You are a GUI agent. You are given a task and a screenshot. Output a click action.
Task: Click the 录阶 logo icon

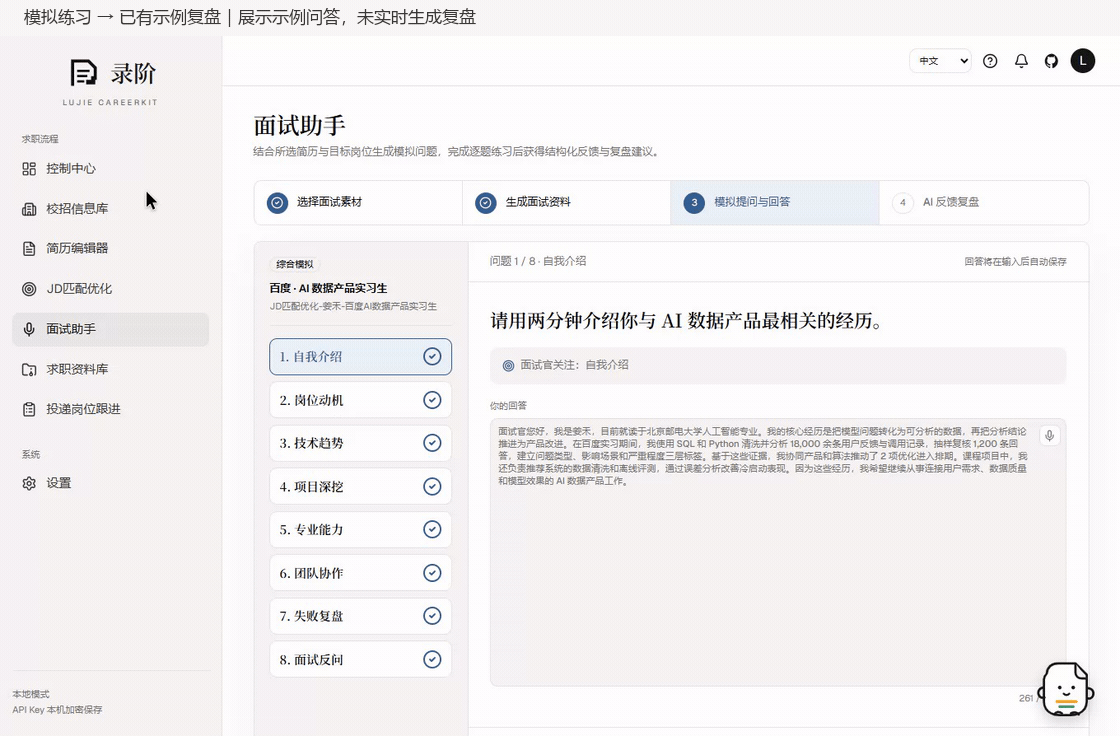pos(84,73)
